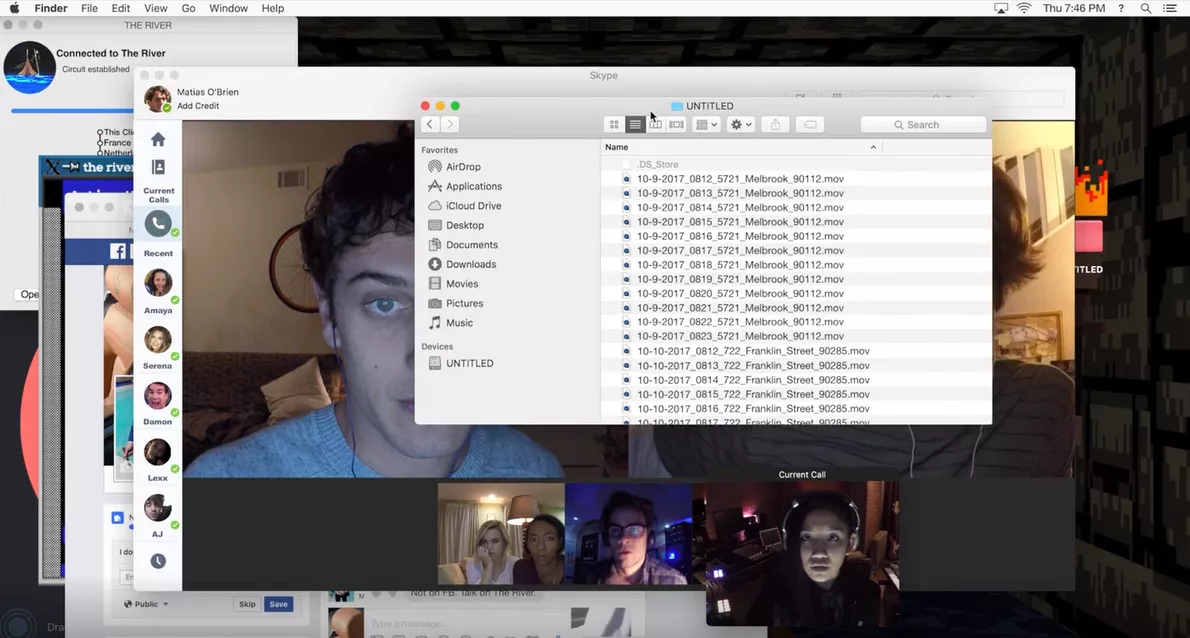This screenshot has height=638, width=1190.
Task: Click the AirPlay display icon
Action: point(1001,8)
